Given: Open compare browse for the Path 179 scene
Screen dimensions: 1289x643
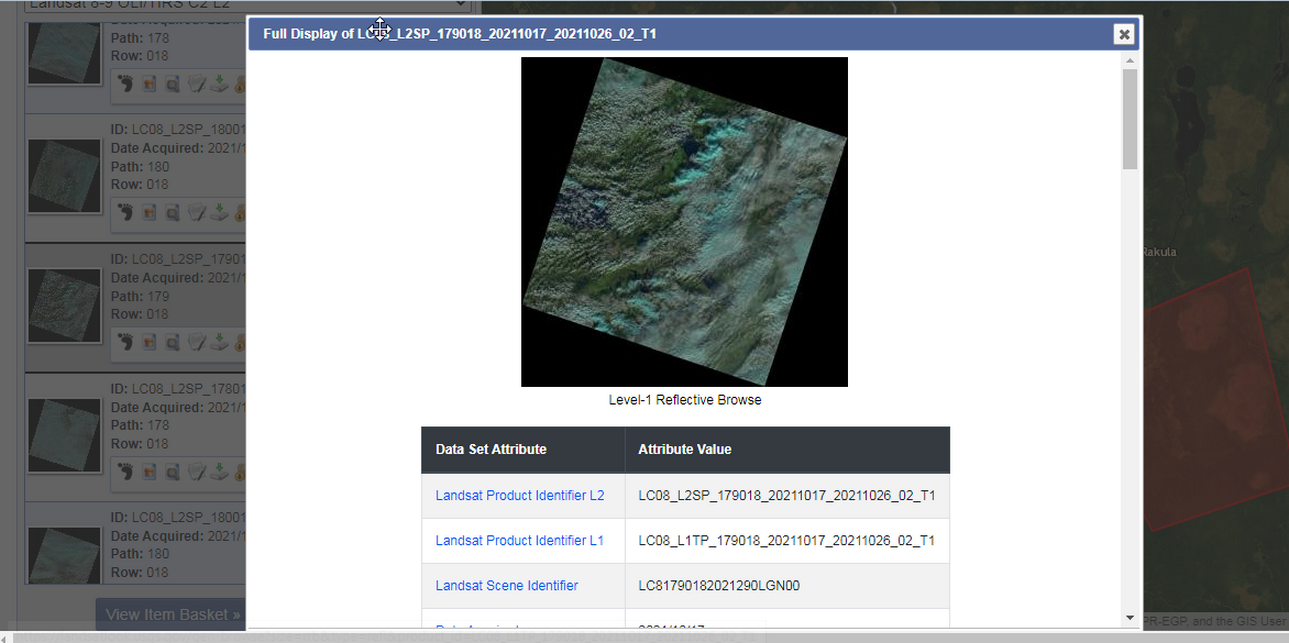Looking at the screenshot, I should 173,342.
